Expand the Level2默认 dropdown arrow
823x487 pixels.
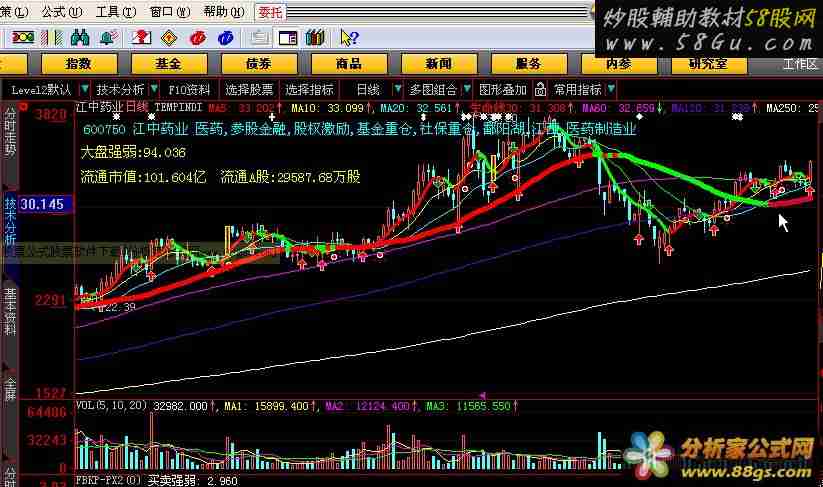85,90
